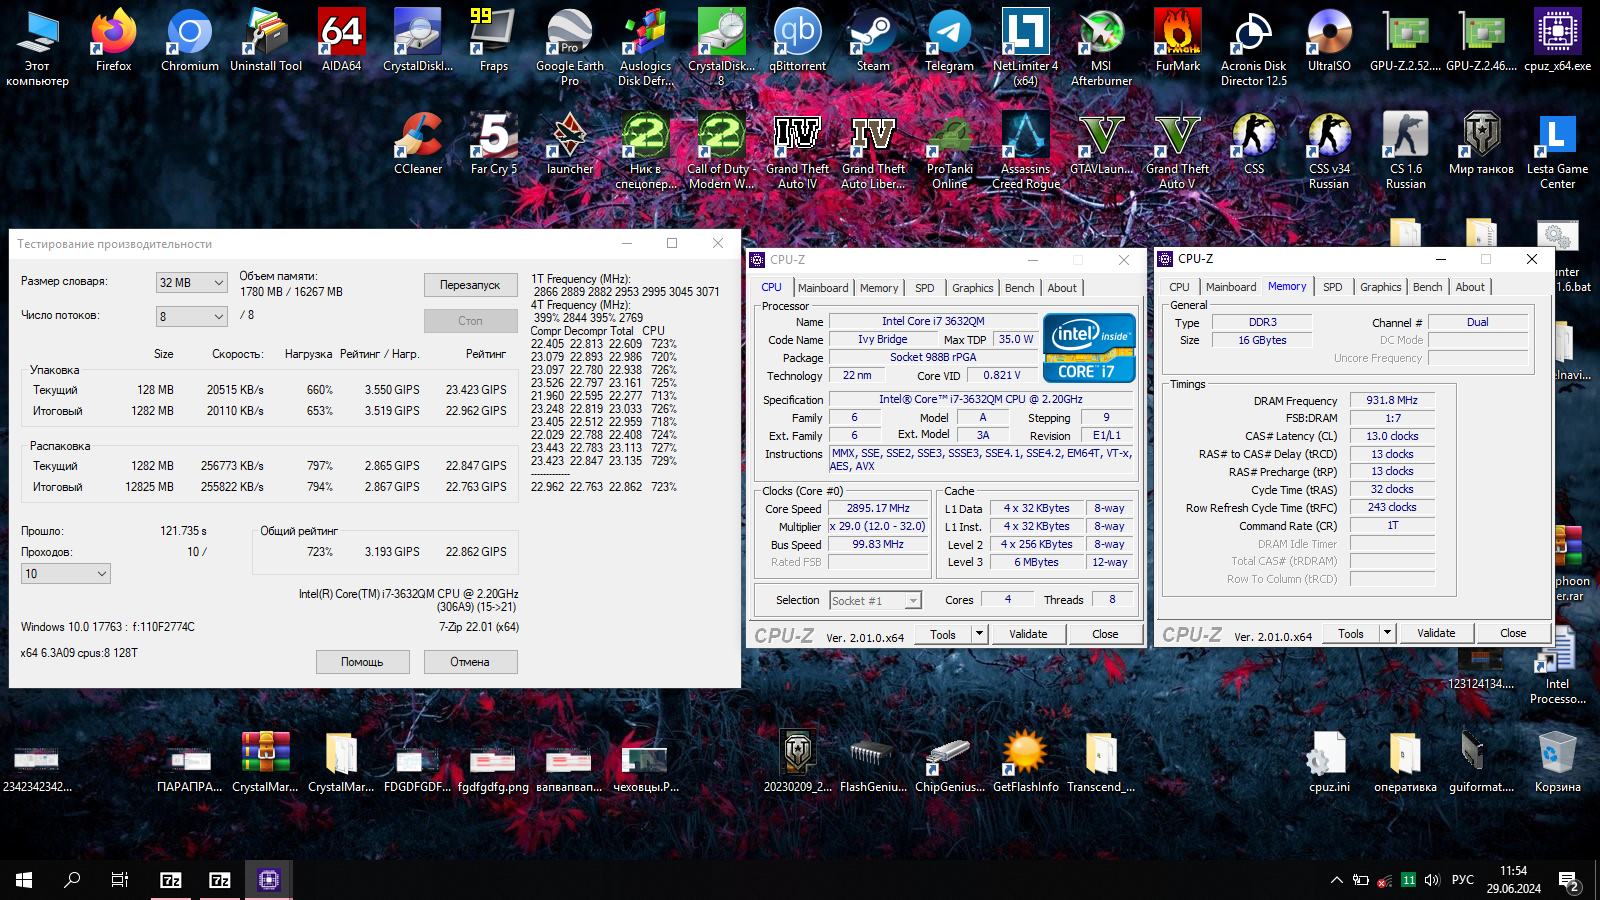The image size is (1600, 900).
Task: Open the FlashGeniu... desktop icon
Action: [x=873, y=762]
